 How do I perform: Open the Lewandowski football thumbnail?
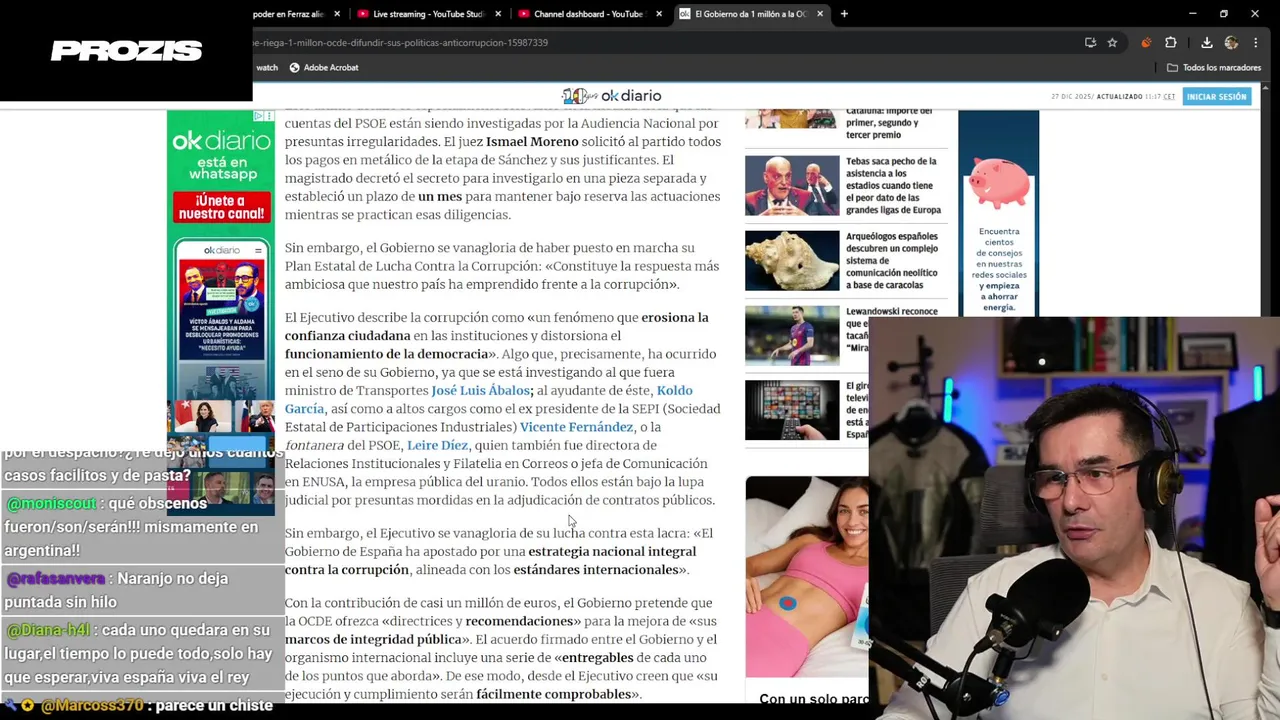792,335
